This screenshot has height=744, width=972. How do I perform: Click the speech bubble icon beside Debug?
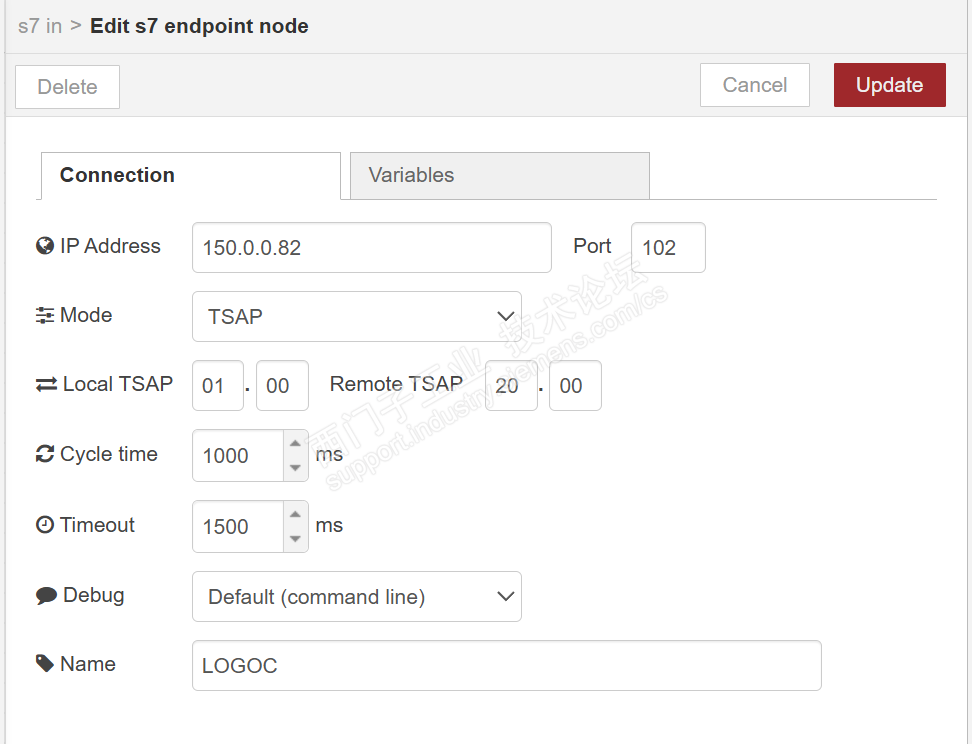click(x=46, y=596)
